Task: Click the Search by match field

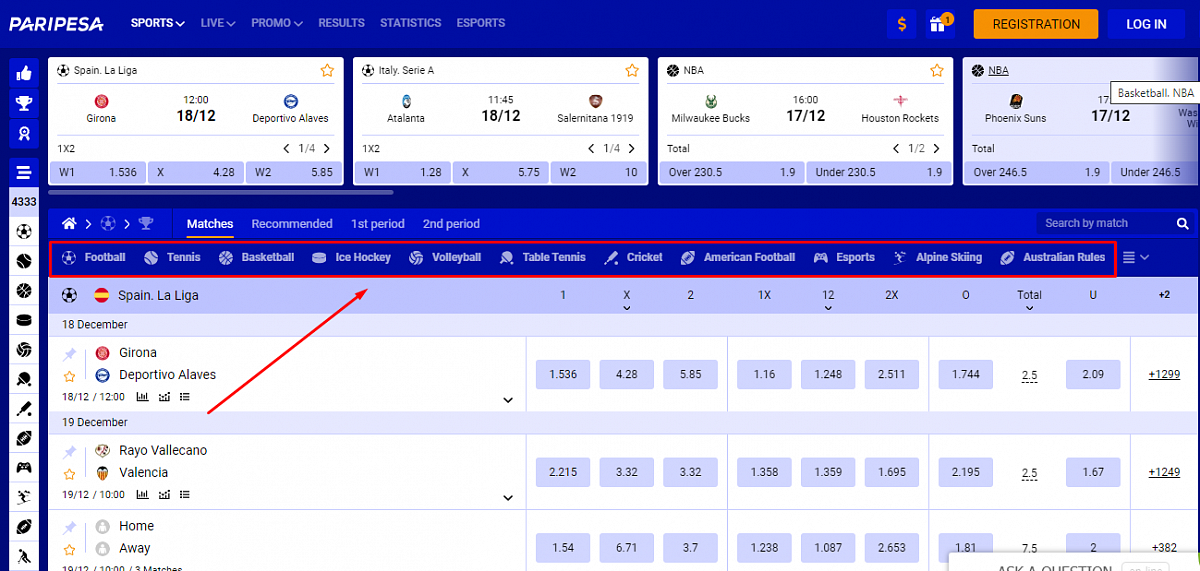Action: click(1104, 224)
